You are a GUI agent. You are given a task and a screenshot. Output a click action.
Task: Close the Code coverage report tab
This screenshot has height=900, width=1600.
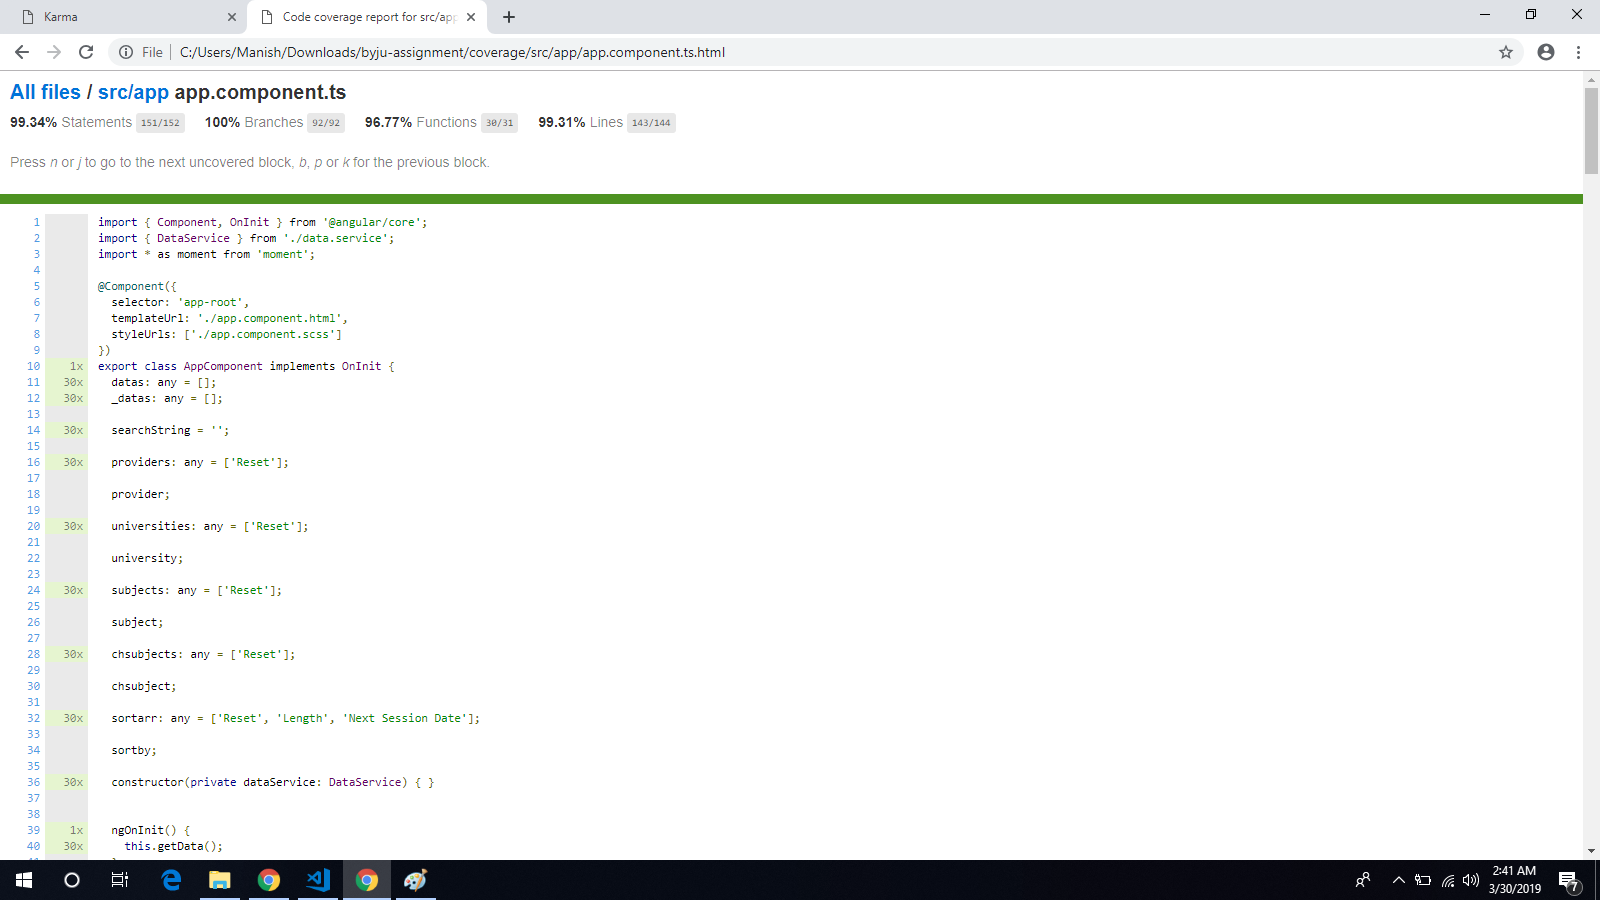coord(471,17)
